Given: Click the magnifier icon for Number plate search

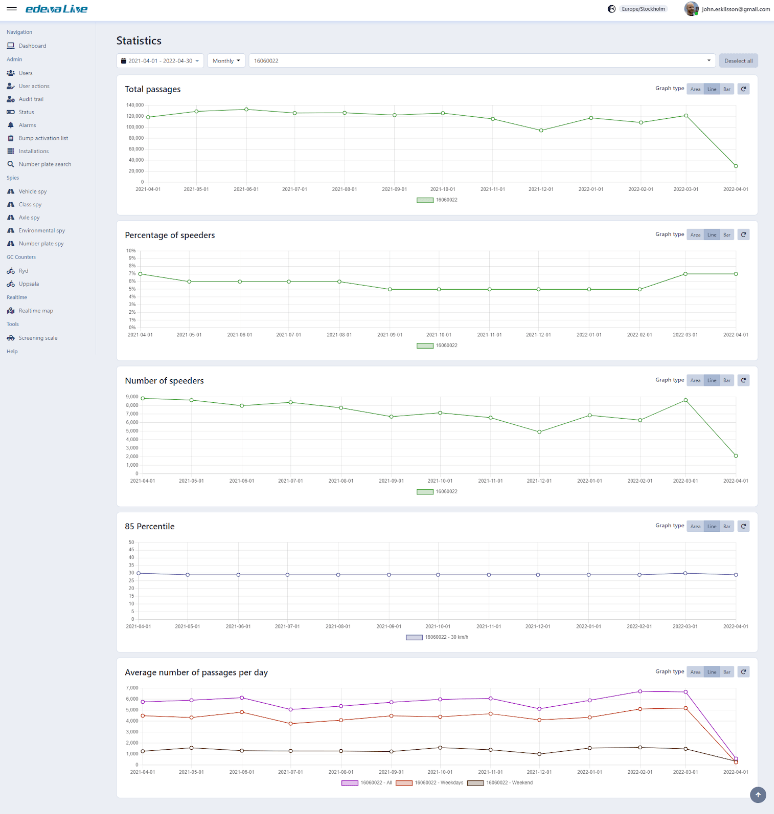Looking at the screenshot, I should (x=10, y=164).
